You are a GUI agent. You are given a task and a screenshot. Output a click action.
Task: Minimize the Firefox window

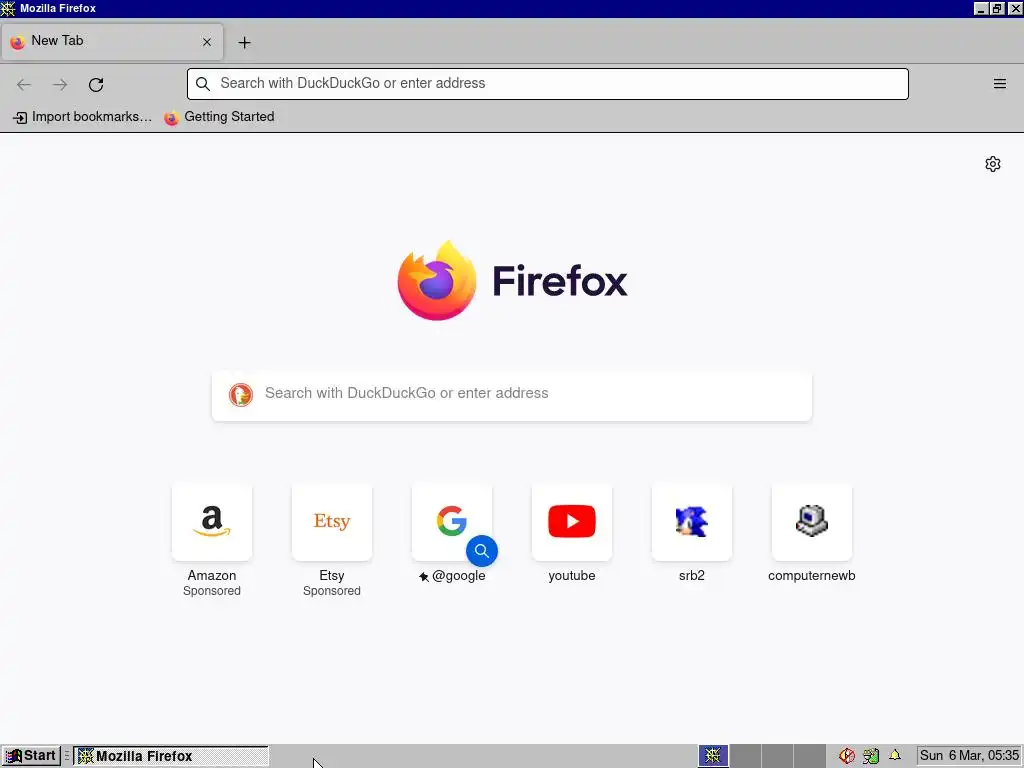[980, 8]
